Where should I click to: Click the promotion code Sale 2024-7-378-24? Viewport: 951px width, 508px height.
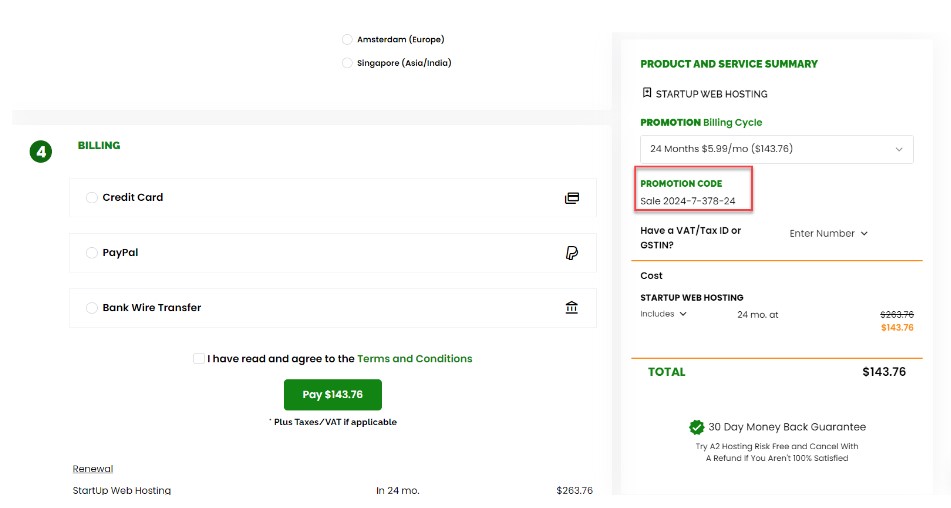(688, 201)
